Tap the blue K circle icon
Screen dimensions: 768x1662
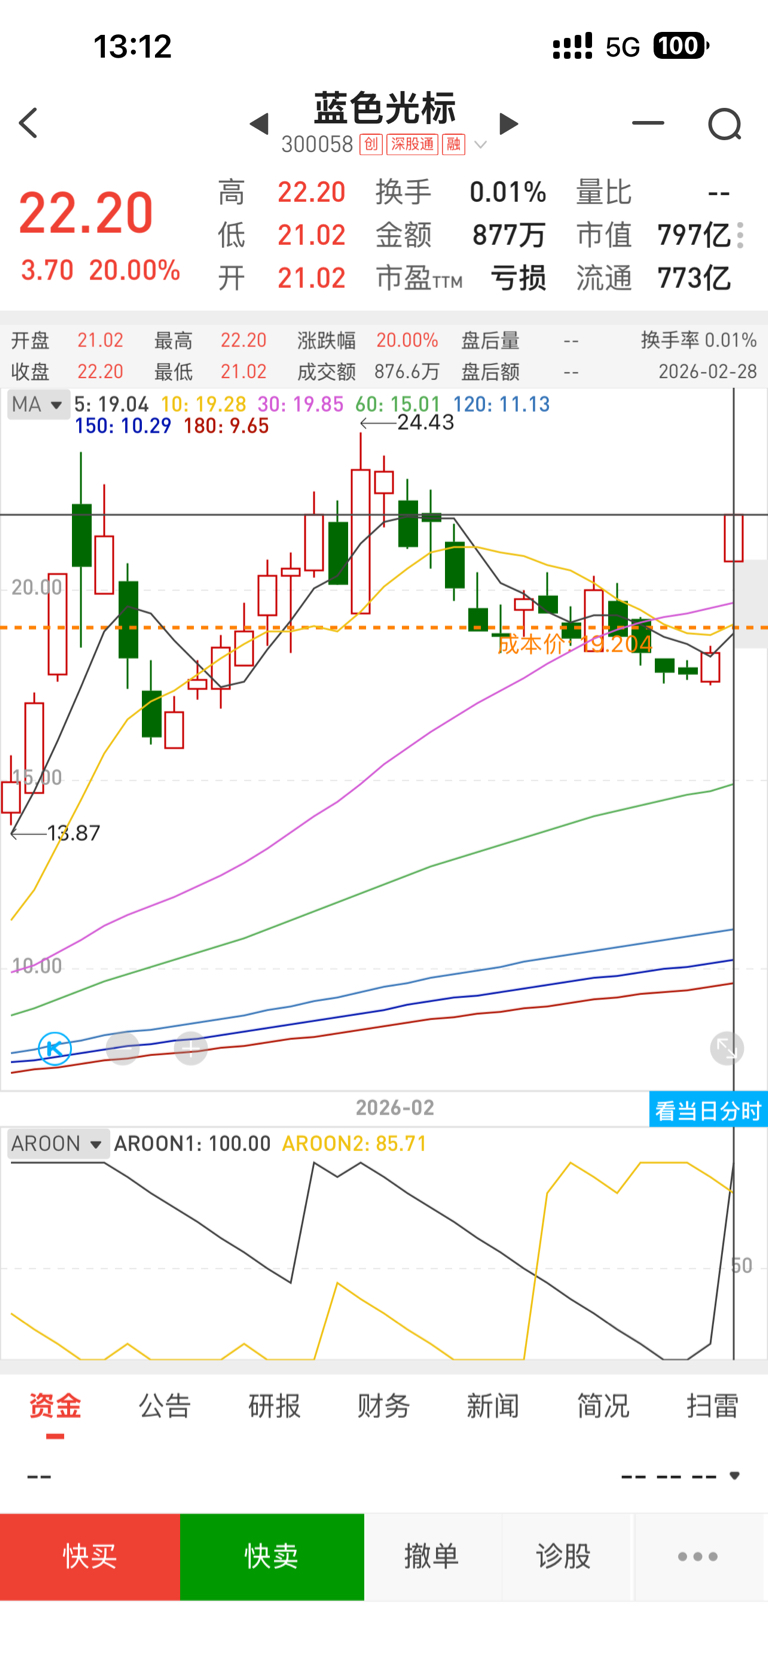(54, 1048)
